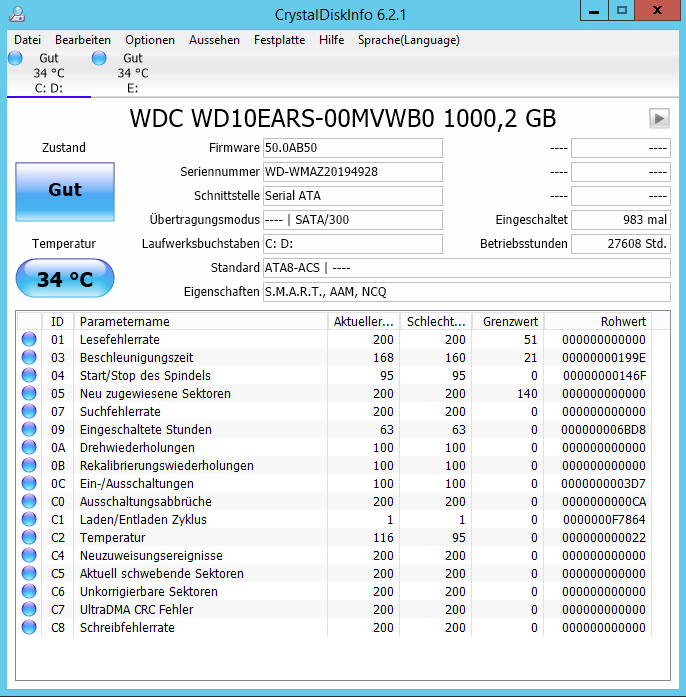Click the Seriennummer field WD-WMAZ20194928

(353, 172)
